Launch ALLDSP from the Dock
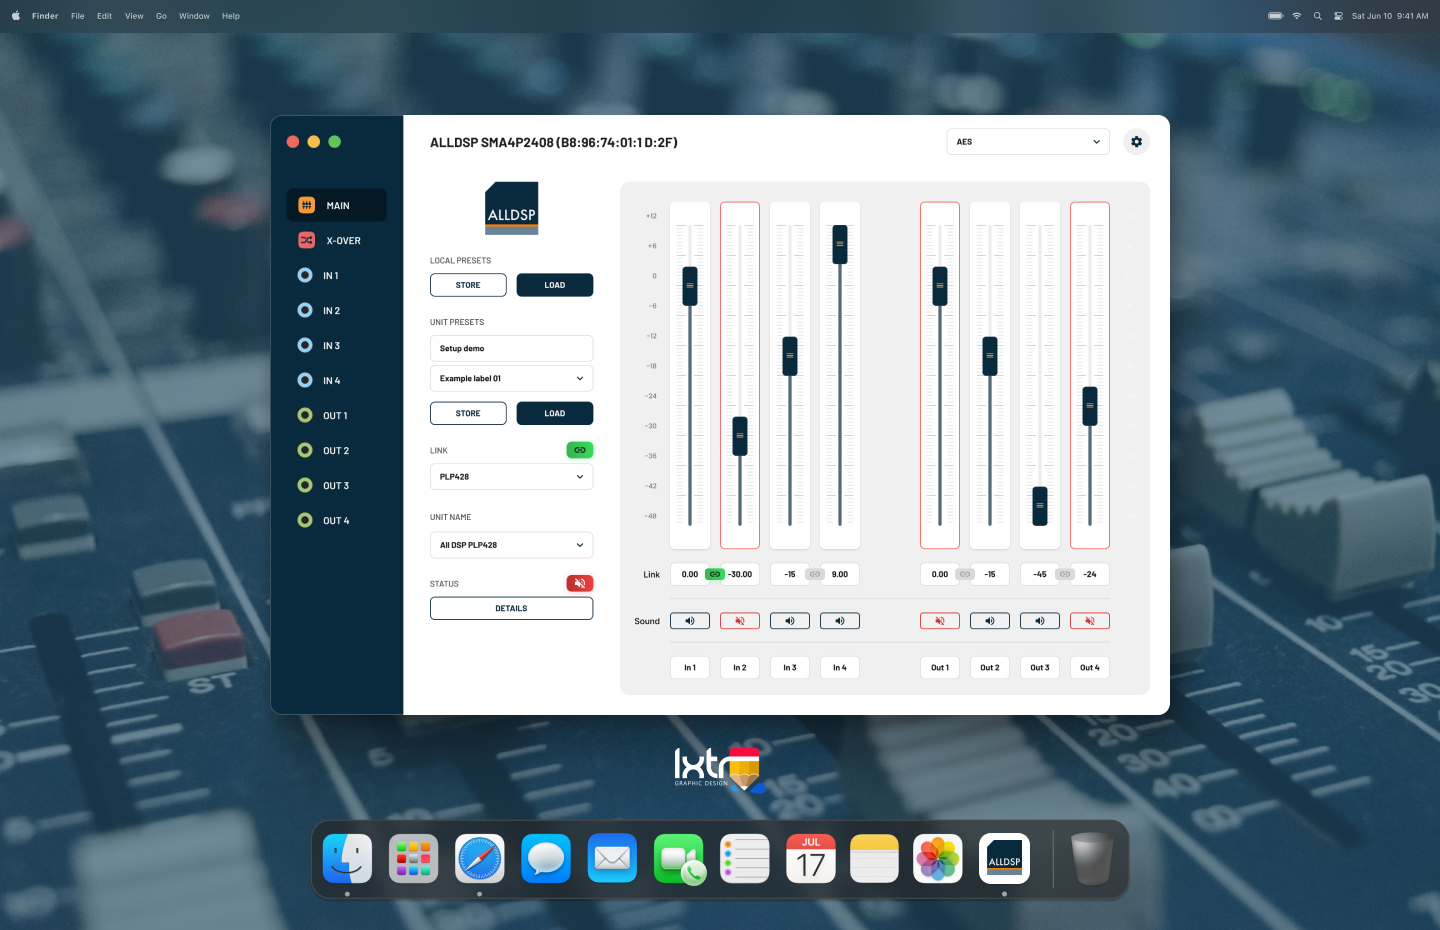 coord(1004,859)
